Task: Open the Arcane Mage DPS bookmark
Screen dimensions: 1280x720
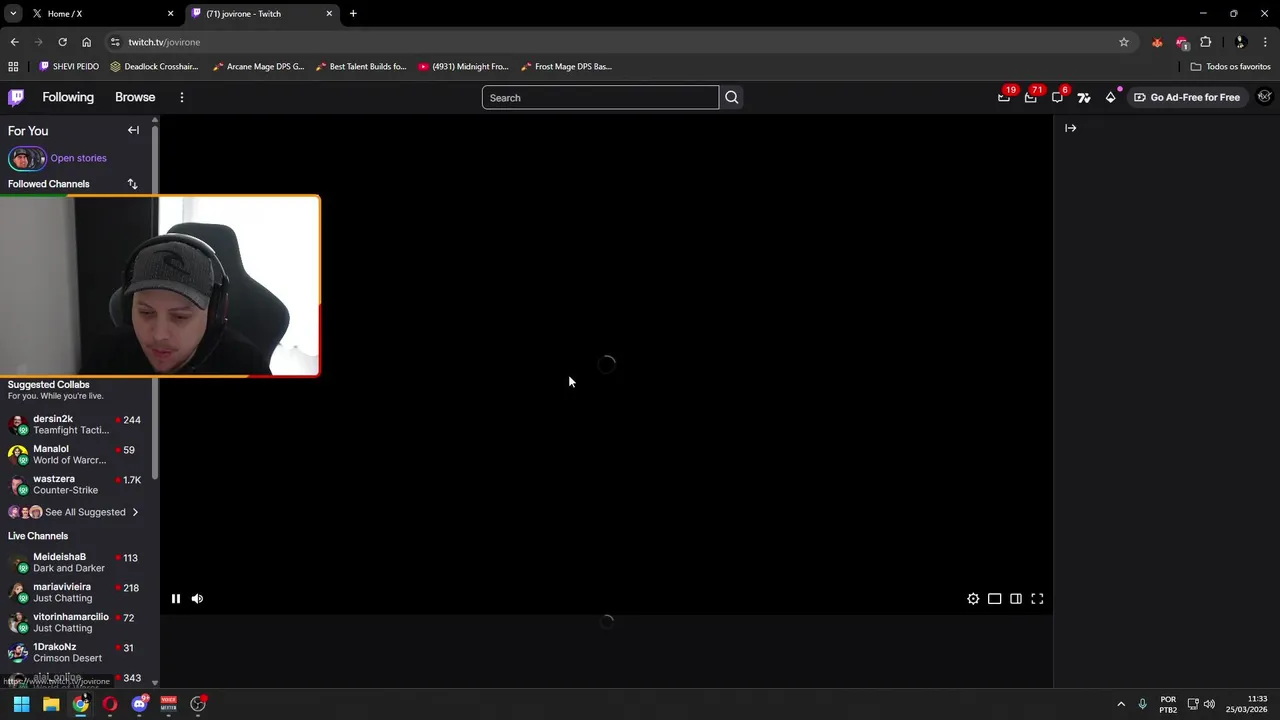Action: pyautogui.click(x=258, y=67)
